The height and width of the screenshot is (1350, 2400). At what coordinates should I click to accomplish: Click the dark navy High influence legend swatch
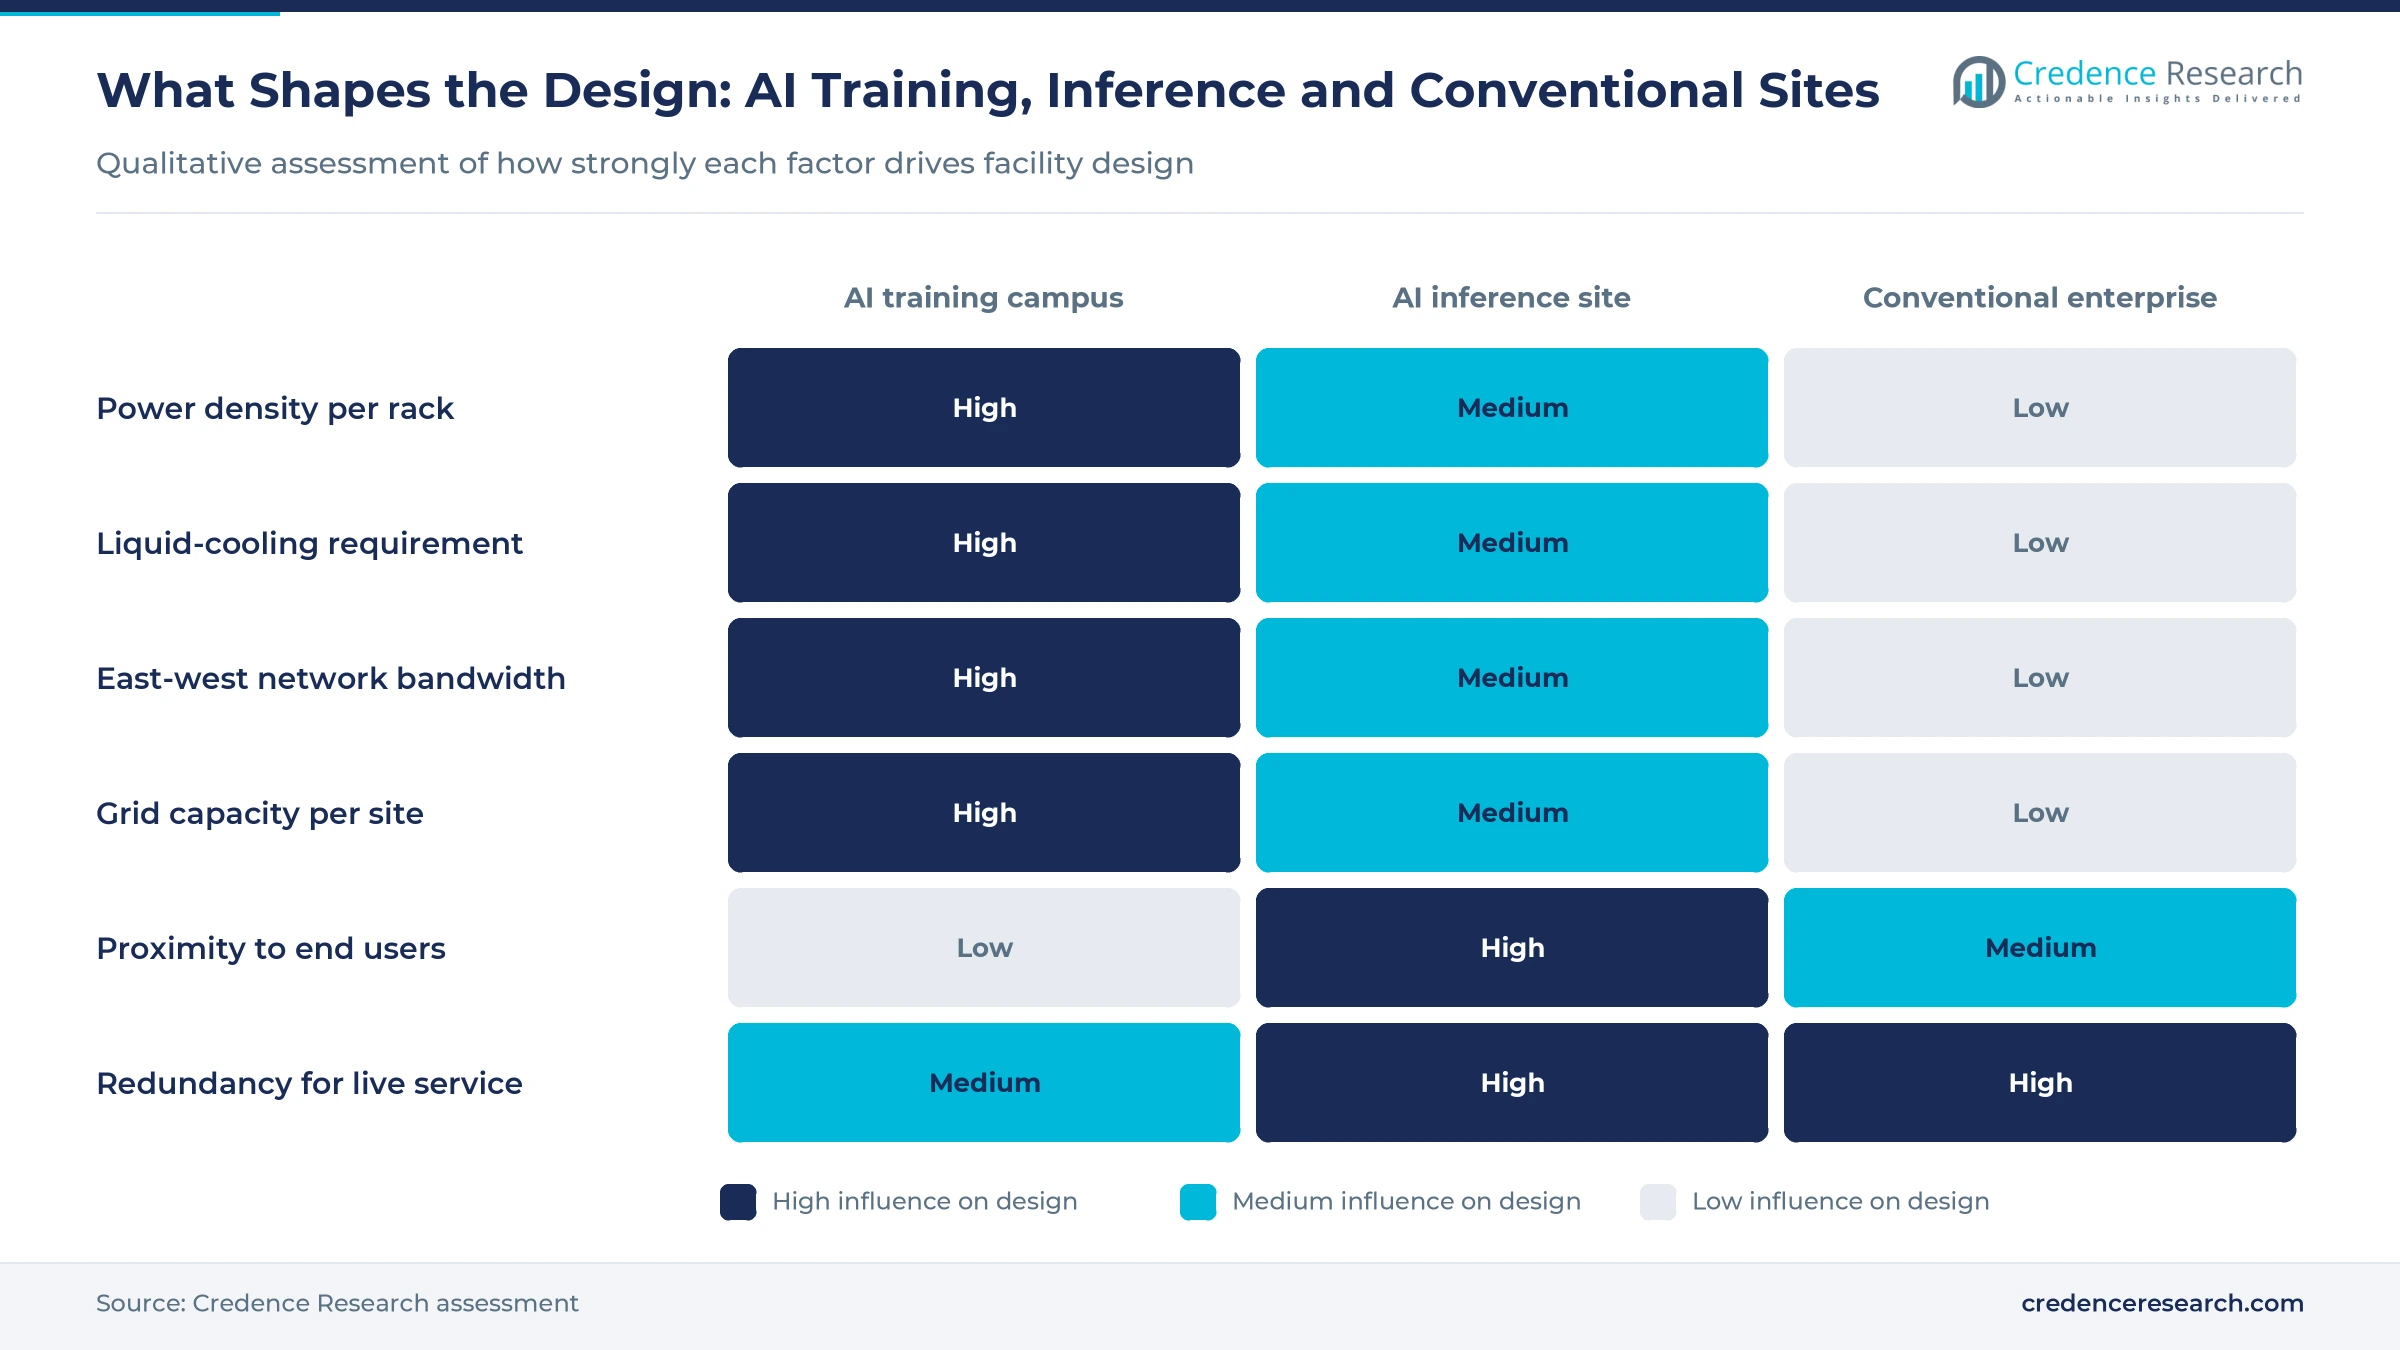pyautogui.click(x=738, y=1202)
